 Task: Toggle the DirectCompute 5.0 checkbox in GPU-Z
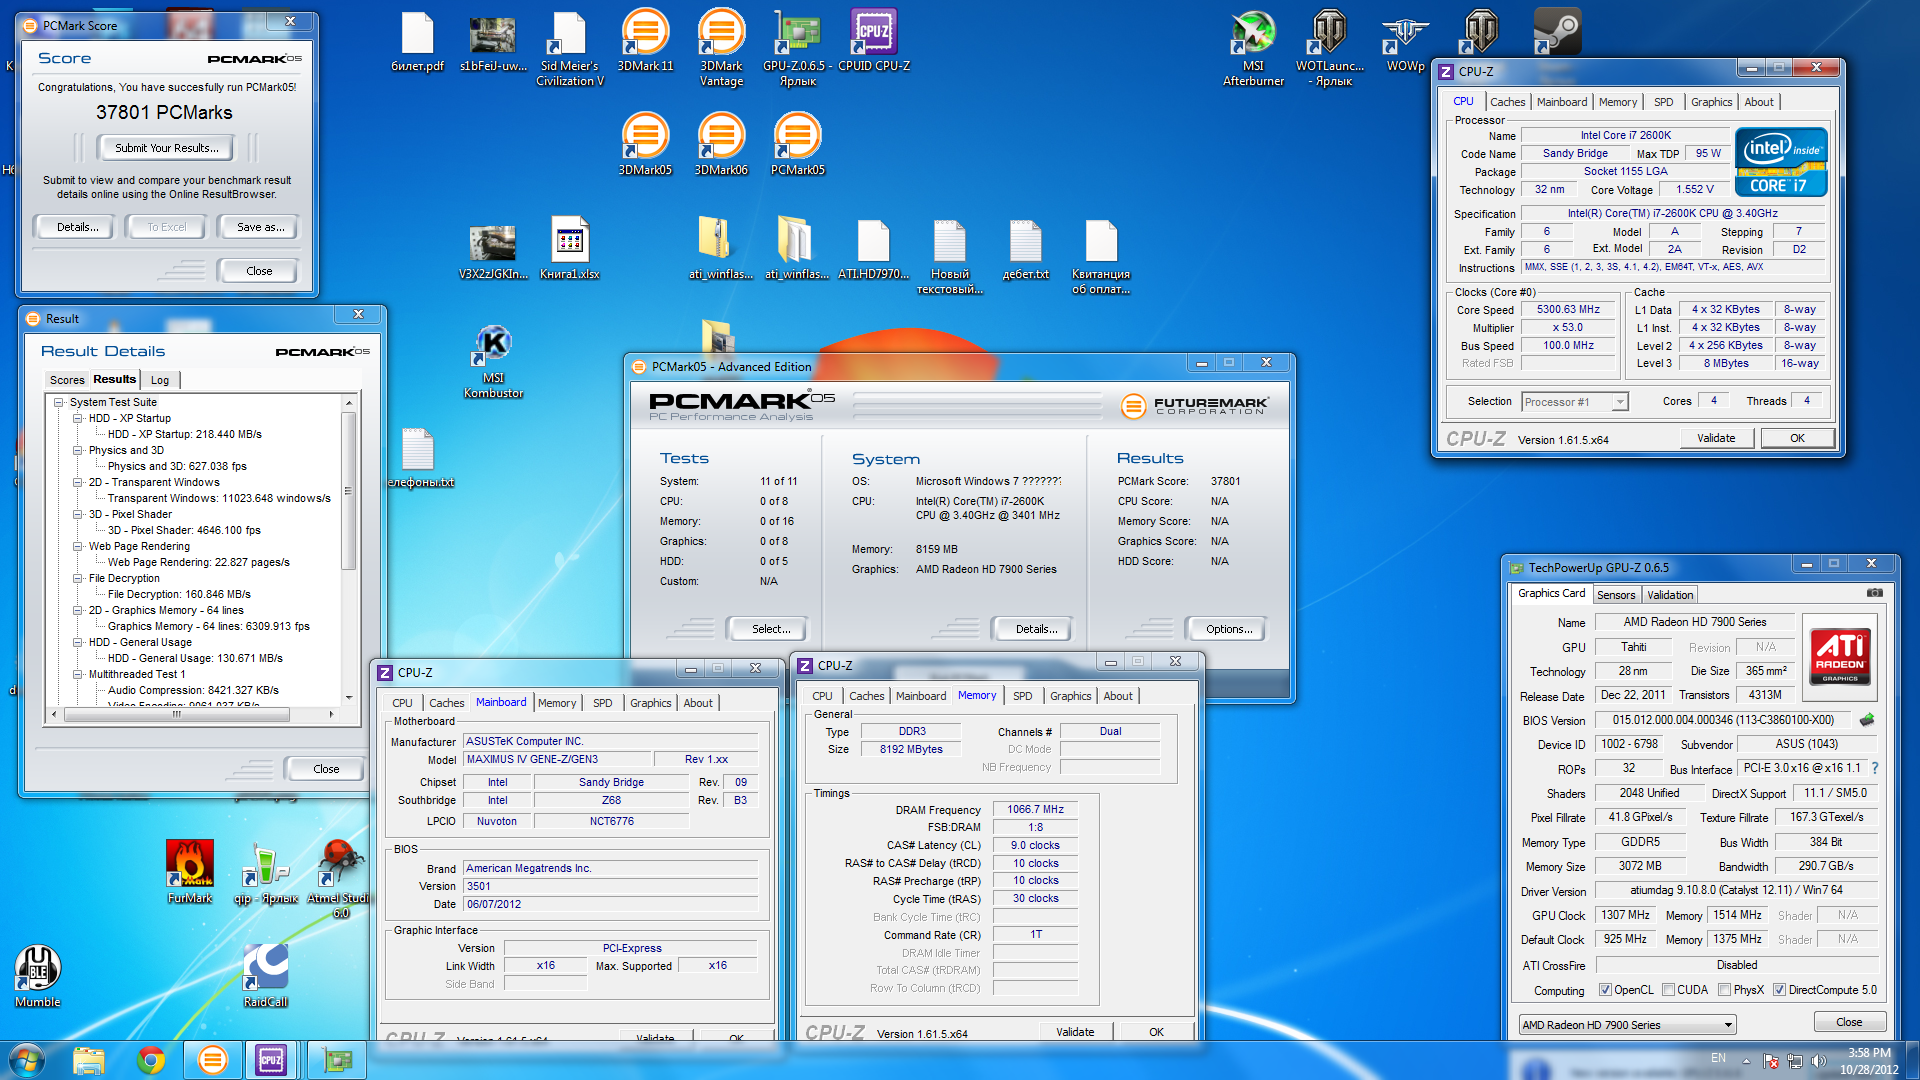1779,990
